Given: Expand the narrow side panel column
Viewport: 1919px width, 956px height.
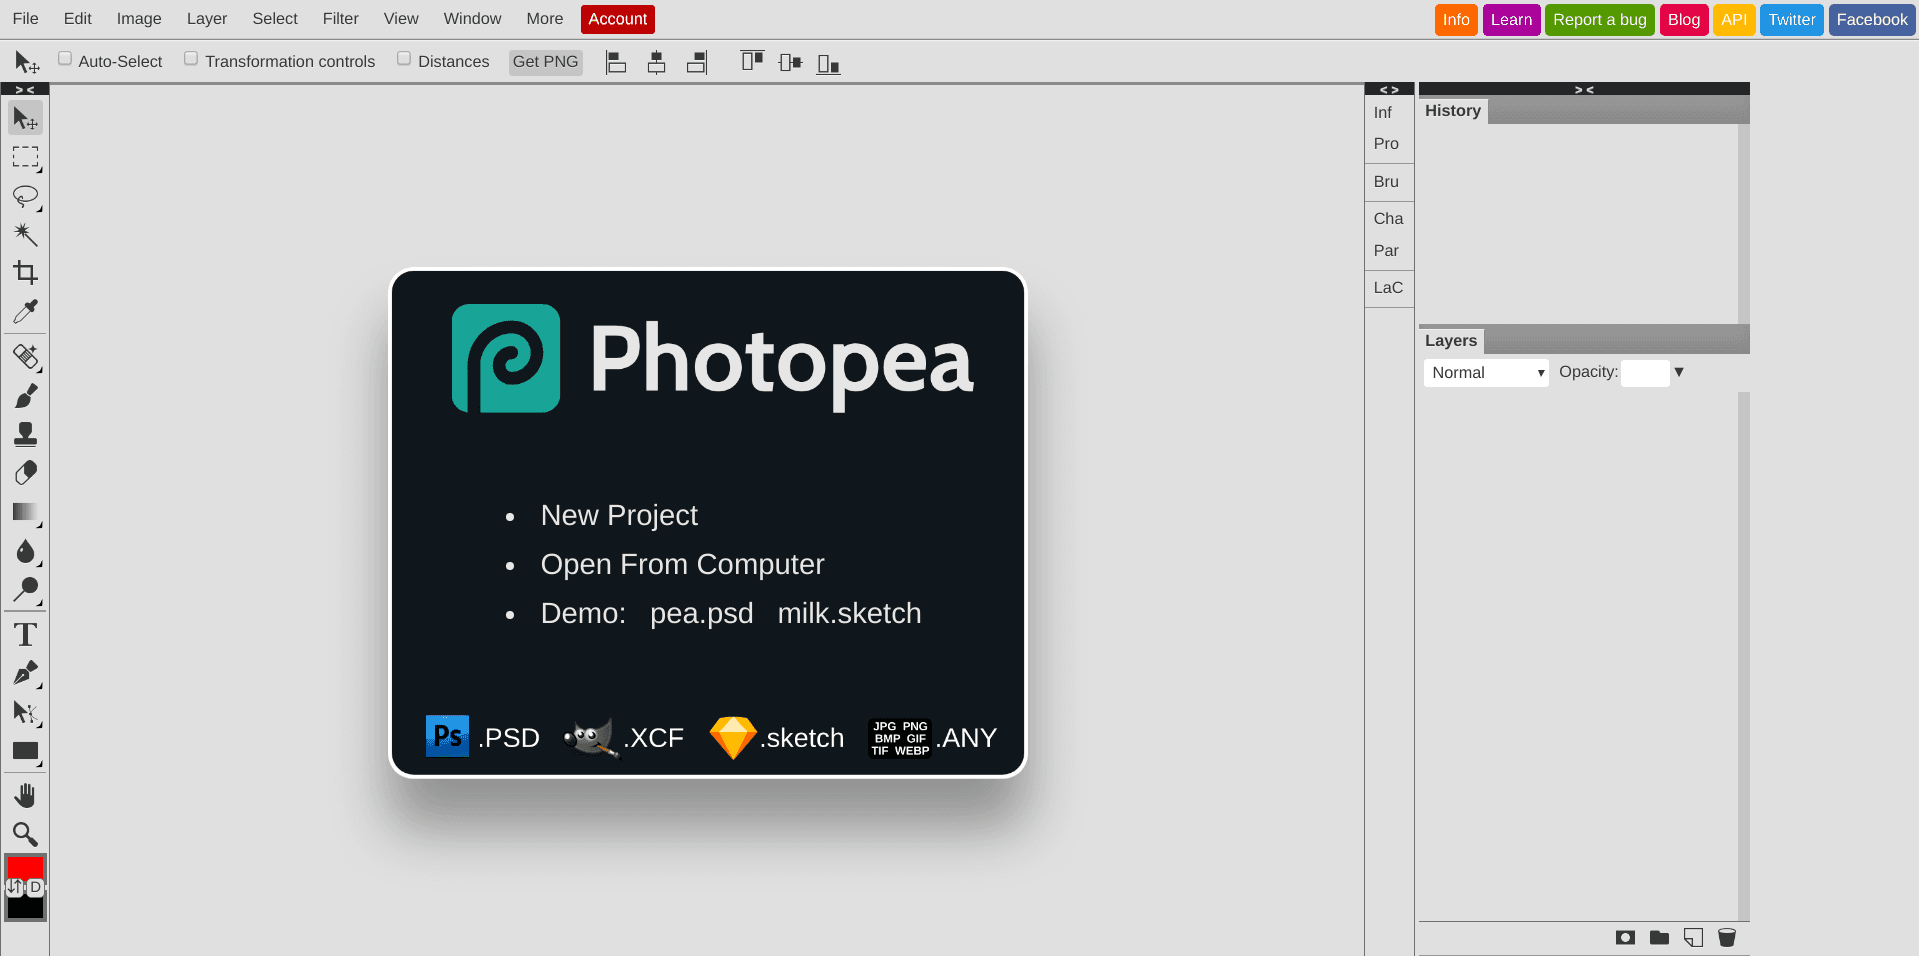Looking at the screenshot, I should (1389, 89).
